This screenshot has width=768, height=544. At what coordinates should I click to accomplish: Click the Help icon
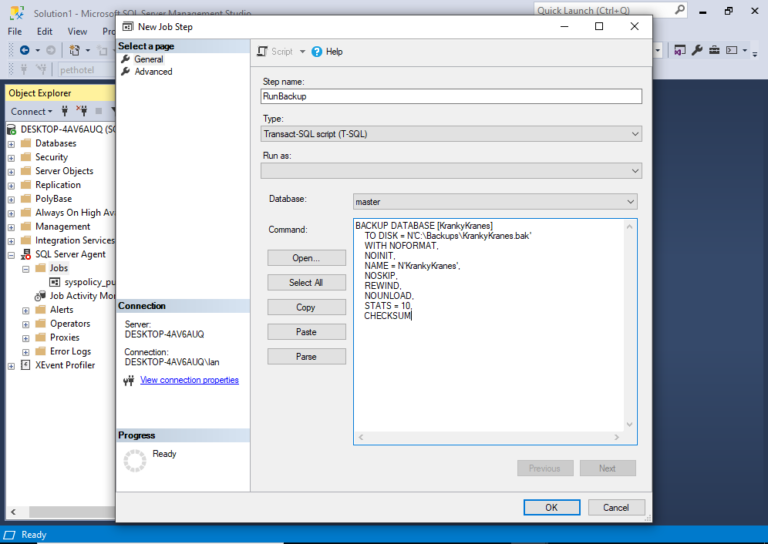coord(317,51)
